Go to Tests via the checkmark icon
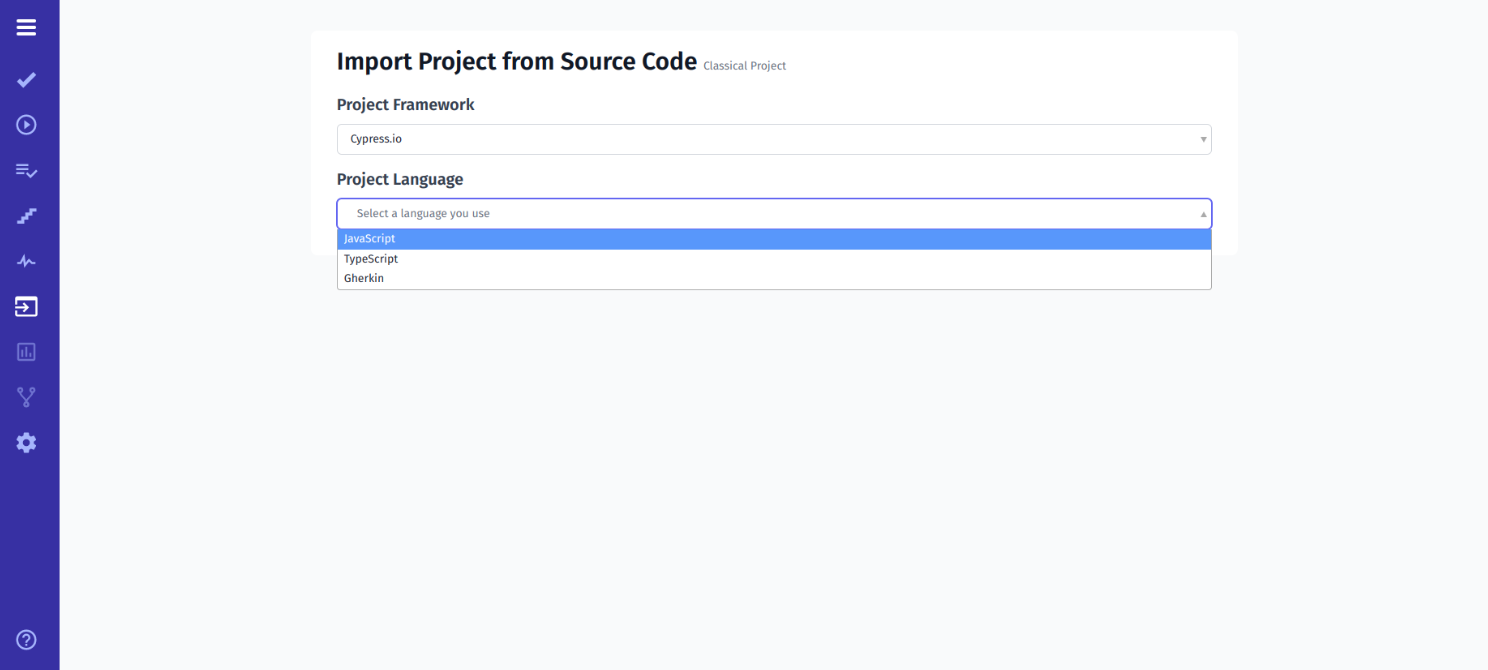Viewport: 1488px width, 670px height. 27,79
